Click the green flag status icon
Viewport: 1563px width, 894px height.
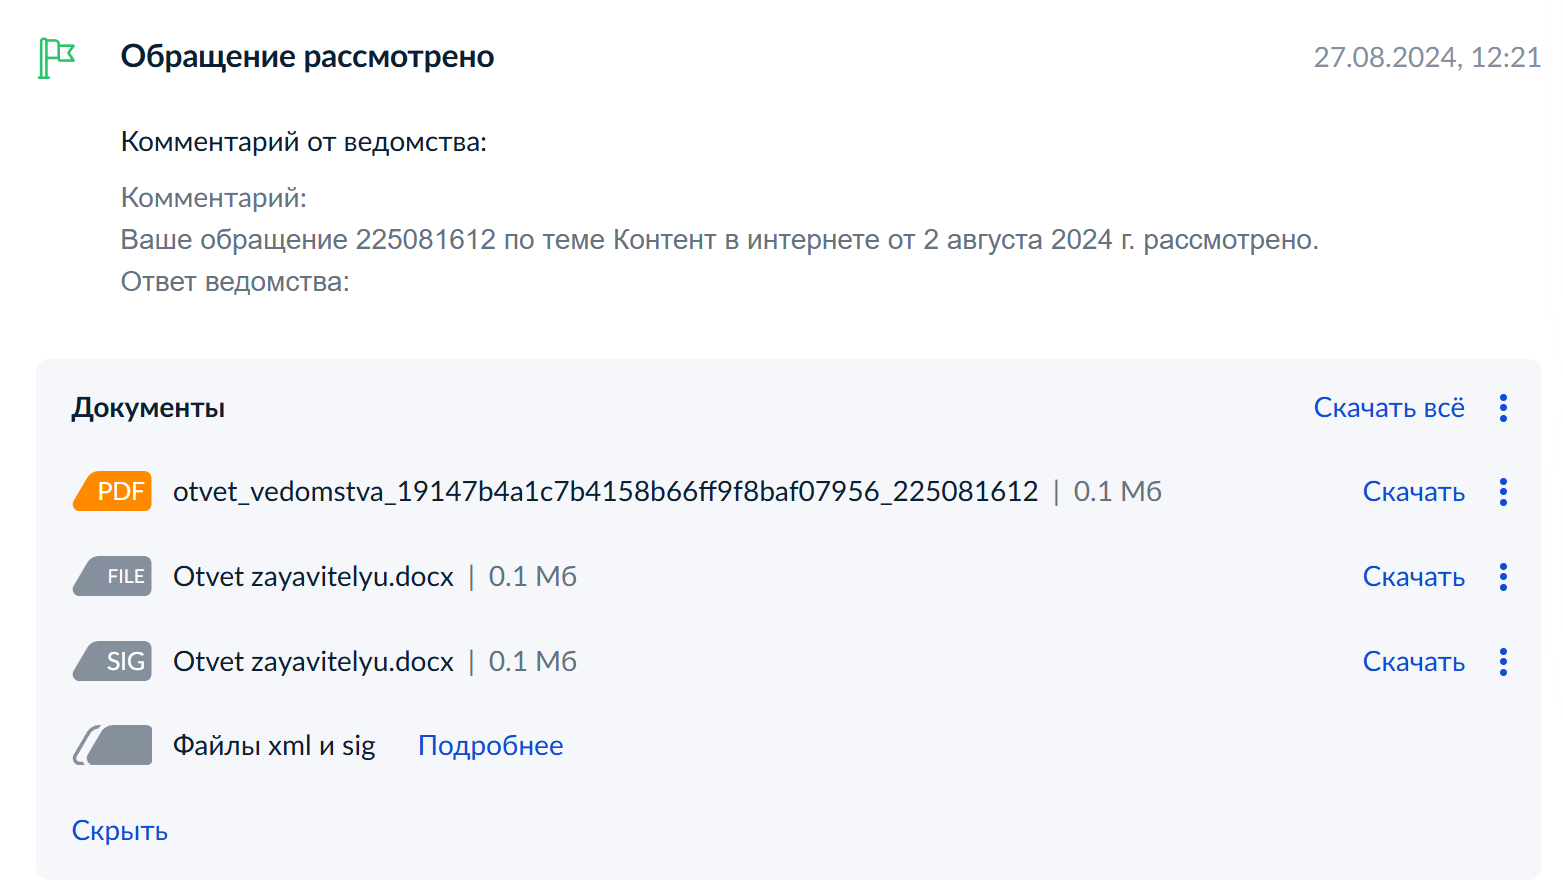56,57
